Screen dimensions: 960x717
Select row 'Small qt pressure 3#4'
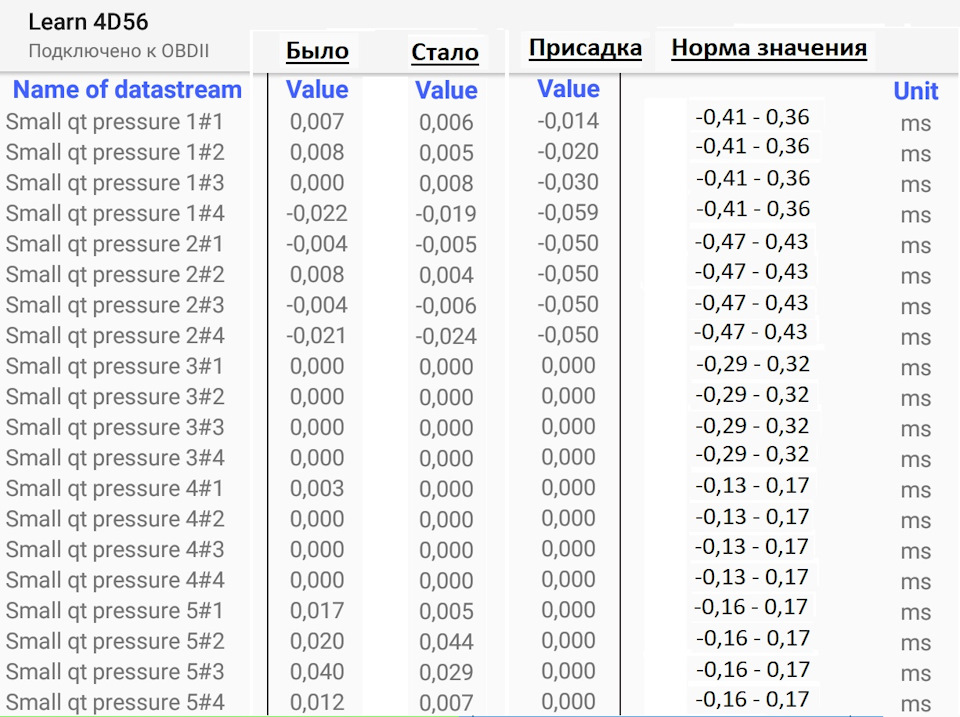(x=480, y=458)
